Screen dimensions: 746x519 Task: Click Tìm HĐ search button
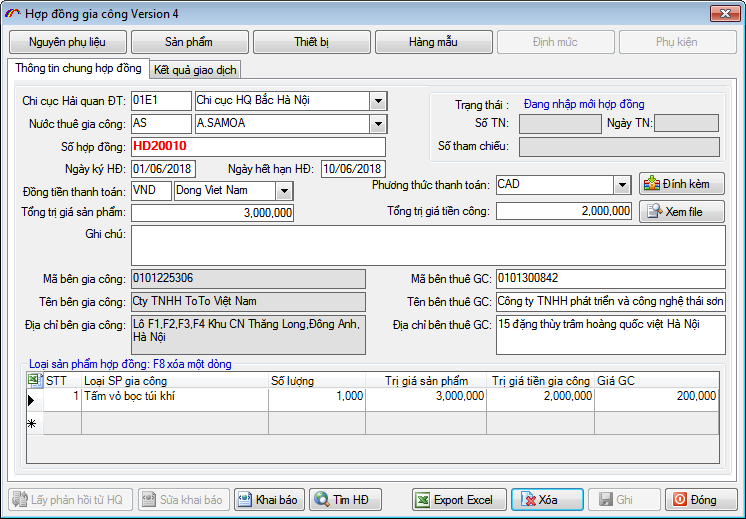[x=347, y=500]
